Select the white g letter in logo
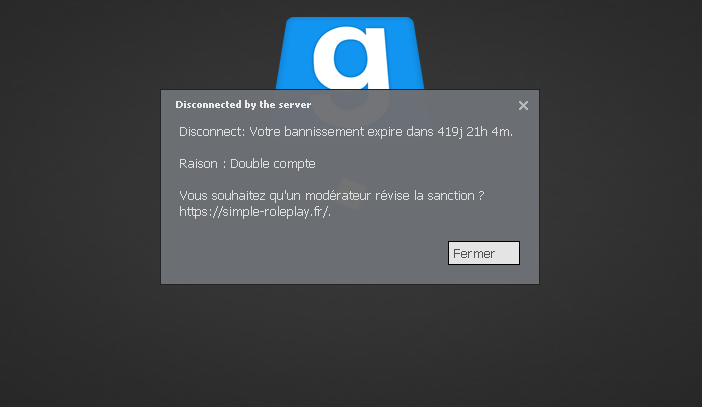702x407 pixels. click(351, 57)
